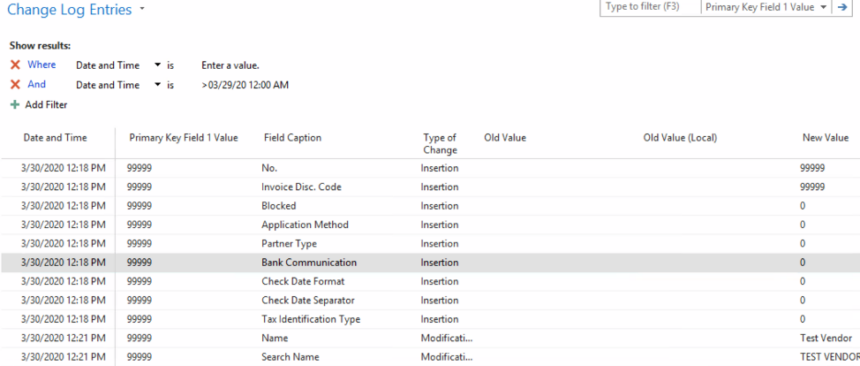Select the Blocked field caption cell
Viewport: 860px width, 366px height.
(279, 206)
